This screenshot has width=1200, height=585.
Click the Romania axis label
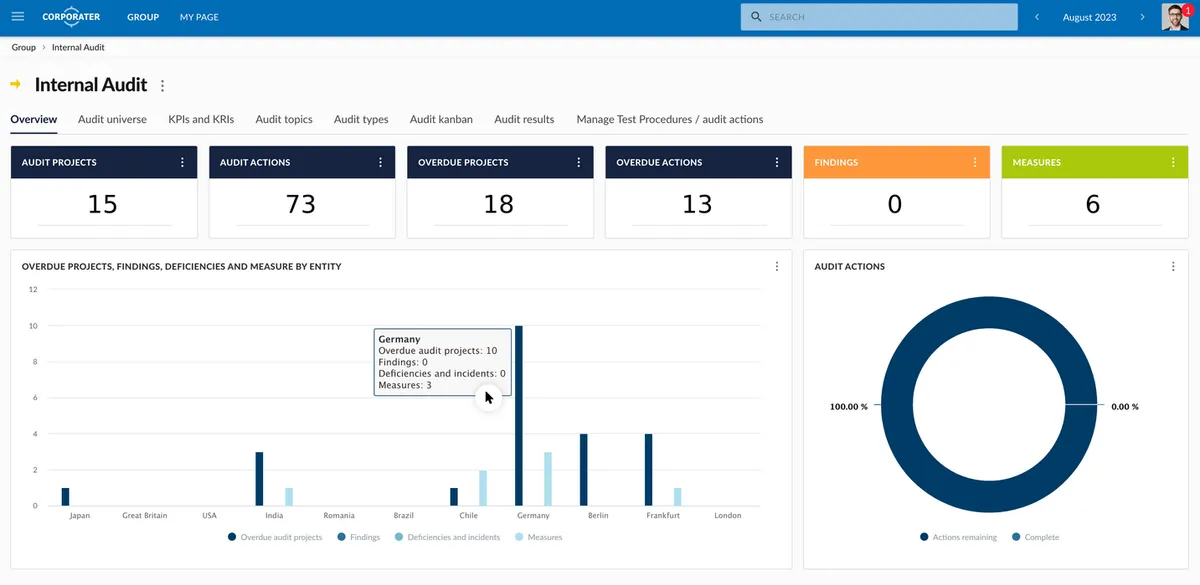339,516
